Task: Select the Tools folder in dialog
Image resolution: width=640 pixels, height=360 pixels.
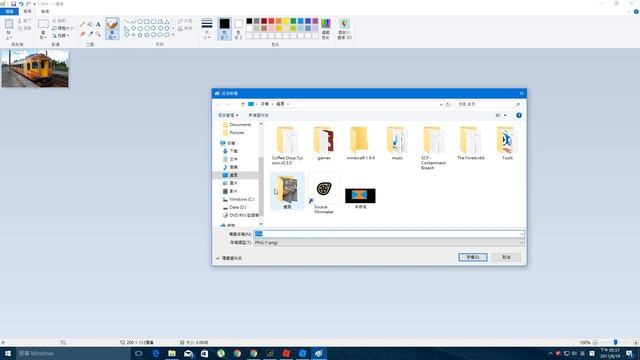Action: point(507,144)
